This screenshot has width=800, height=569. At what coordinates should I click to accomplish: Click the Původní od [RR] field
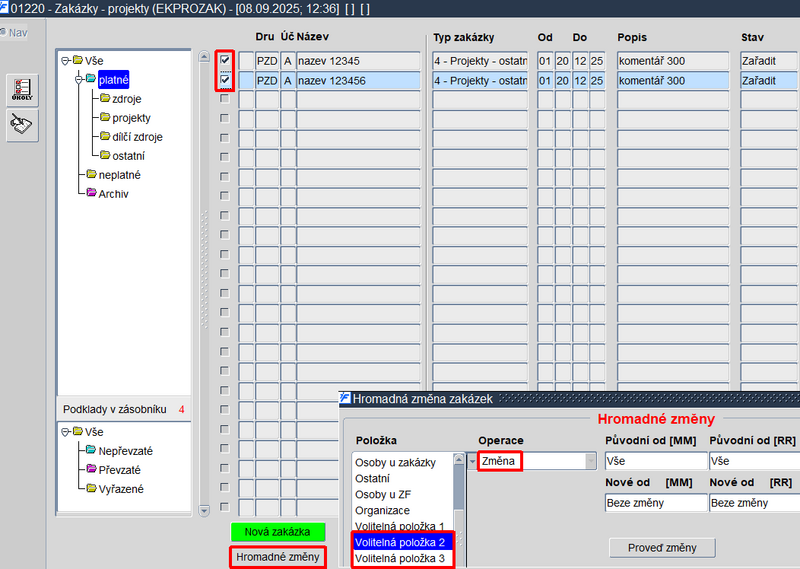coord(755,461)
